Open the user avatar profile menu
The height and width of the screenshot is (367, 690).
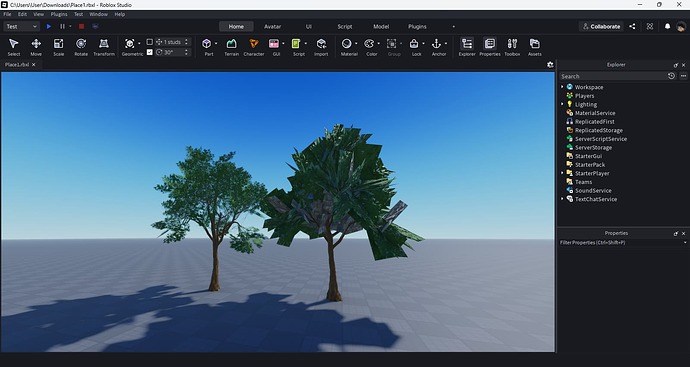click(x=681, y=26)
